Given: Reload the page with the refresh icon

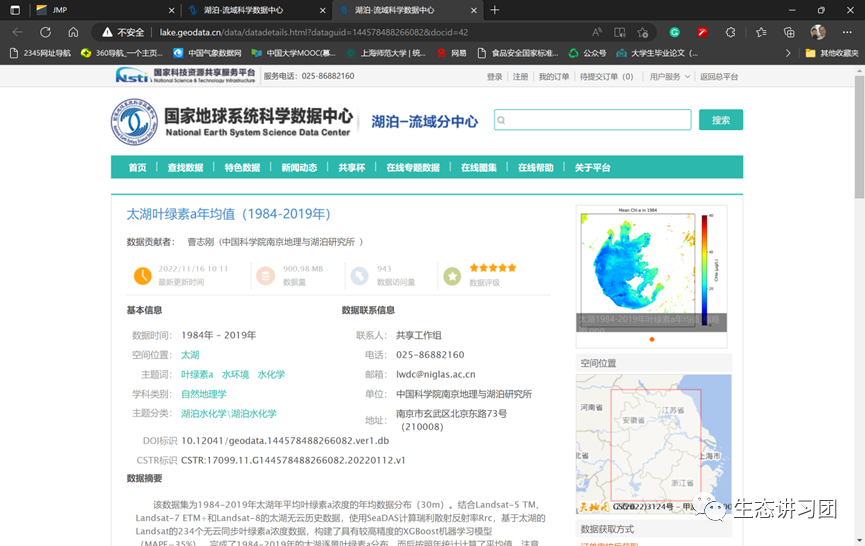Looking at the screenshot, I should 45,33.
